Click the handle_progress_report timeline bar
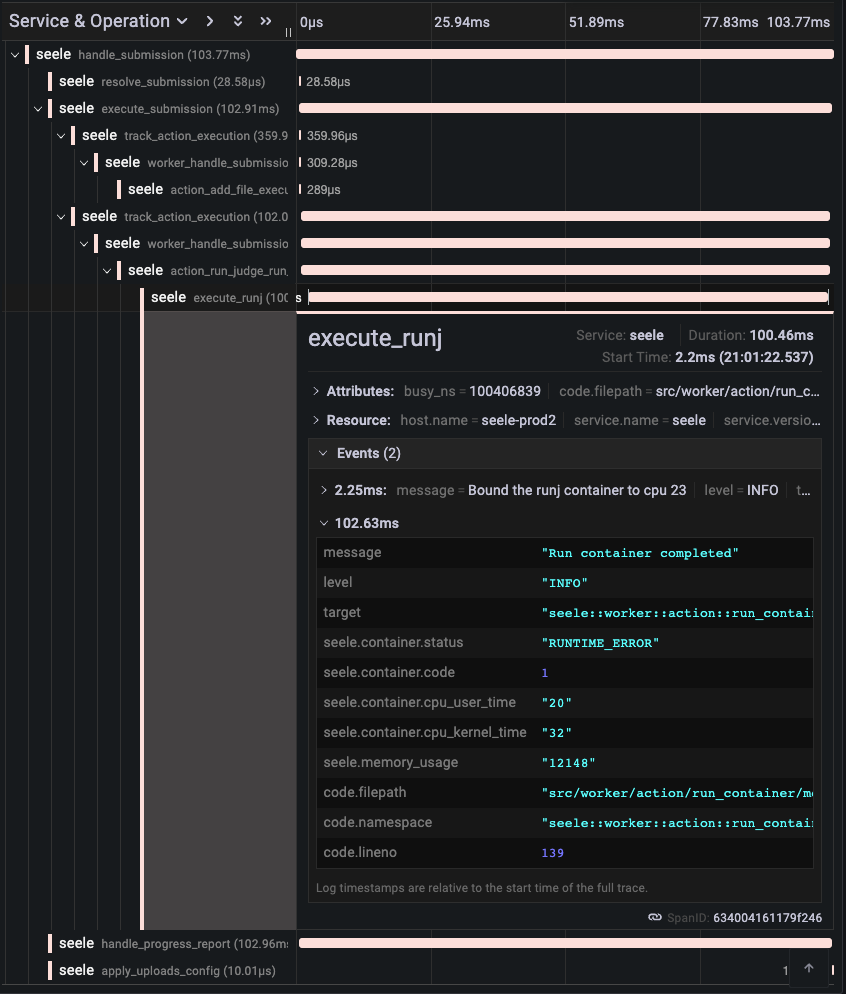The width and height of the screenshot is (846, 994). 565,943
